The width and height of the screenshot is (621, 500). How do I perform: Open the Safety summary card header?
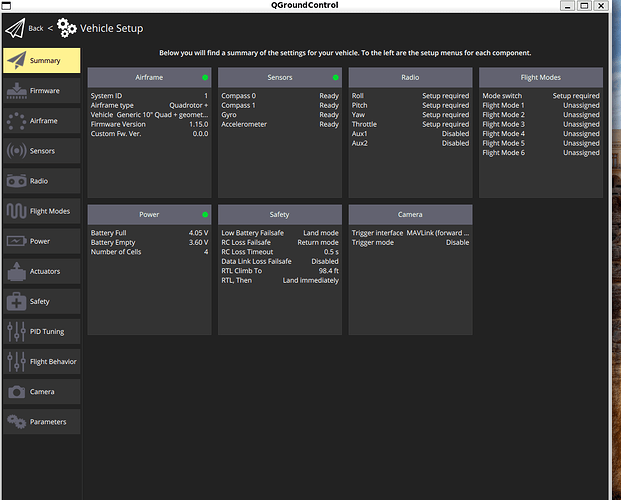[280, 214]
